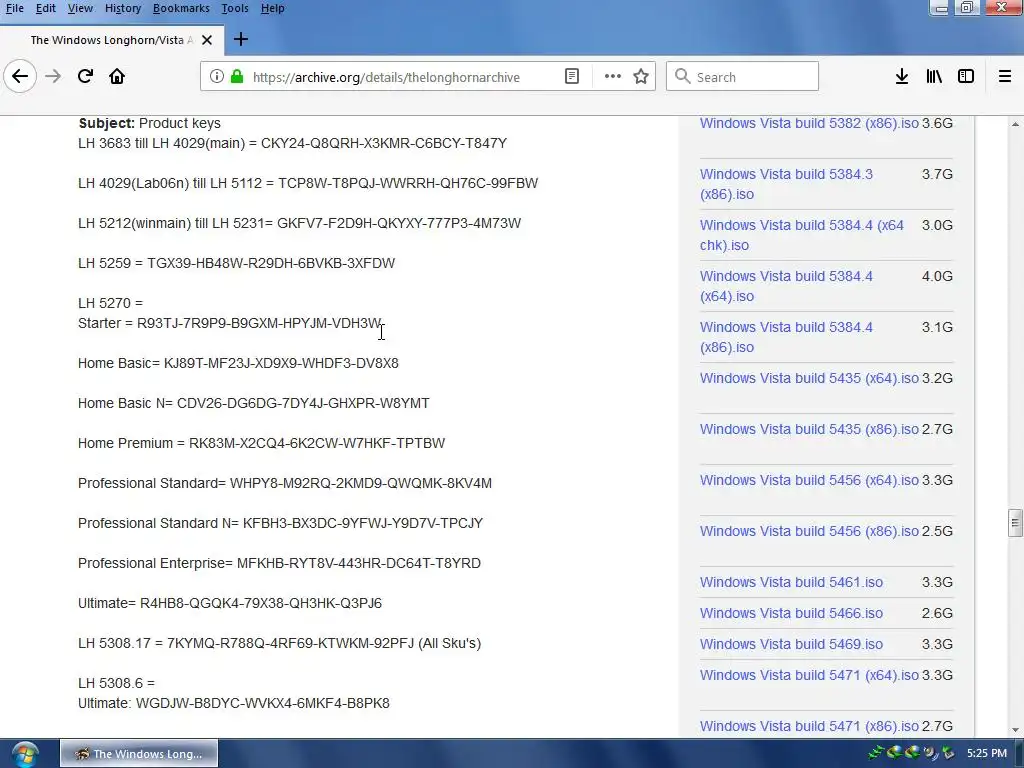Download Windows Vista build 5384.4 (x64).iso
Viewport: 1024px width, 768px height.
tap(786, 286)
